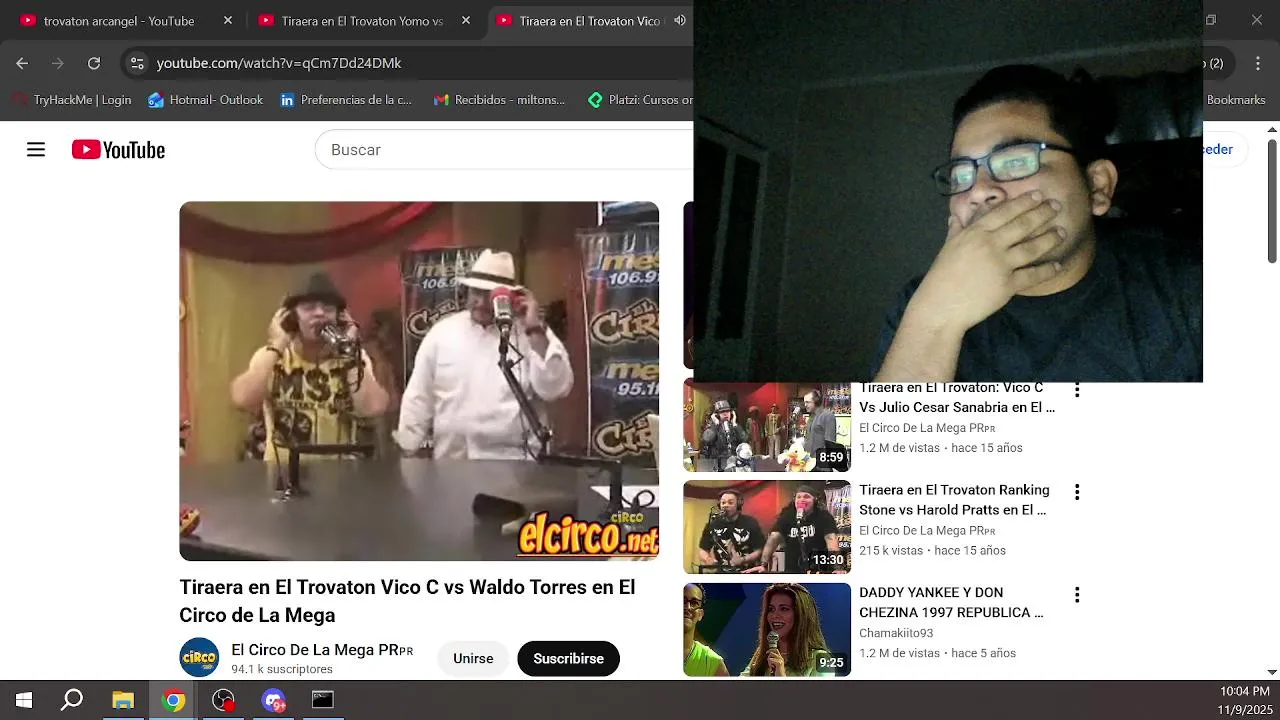Open El Circo De La Mega channel avatar
The height and width of the screenshot is (720, 1280).
pyautogui.click(x=199, y=658)
